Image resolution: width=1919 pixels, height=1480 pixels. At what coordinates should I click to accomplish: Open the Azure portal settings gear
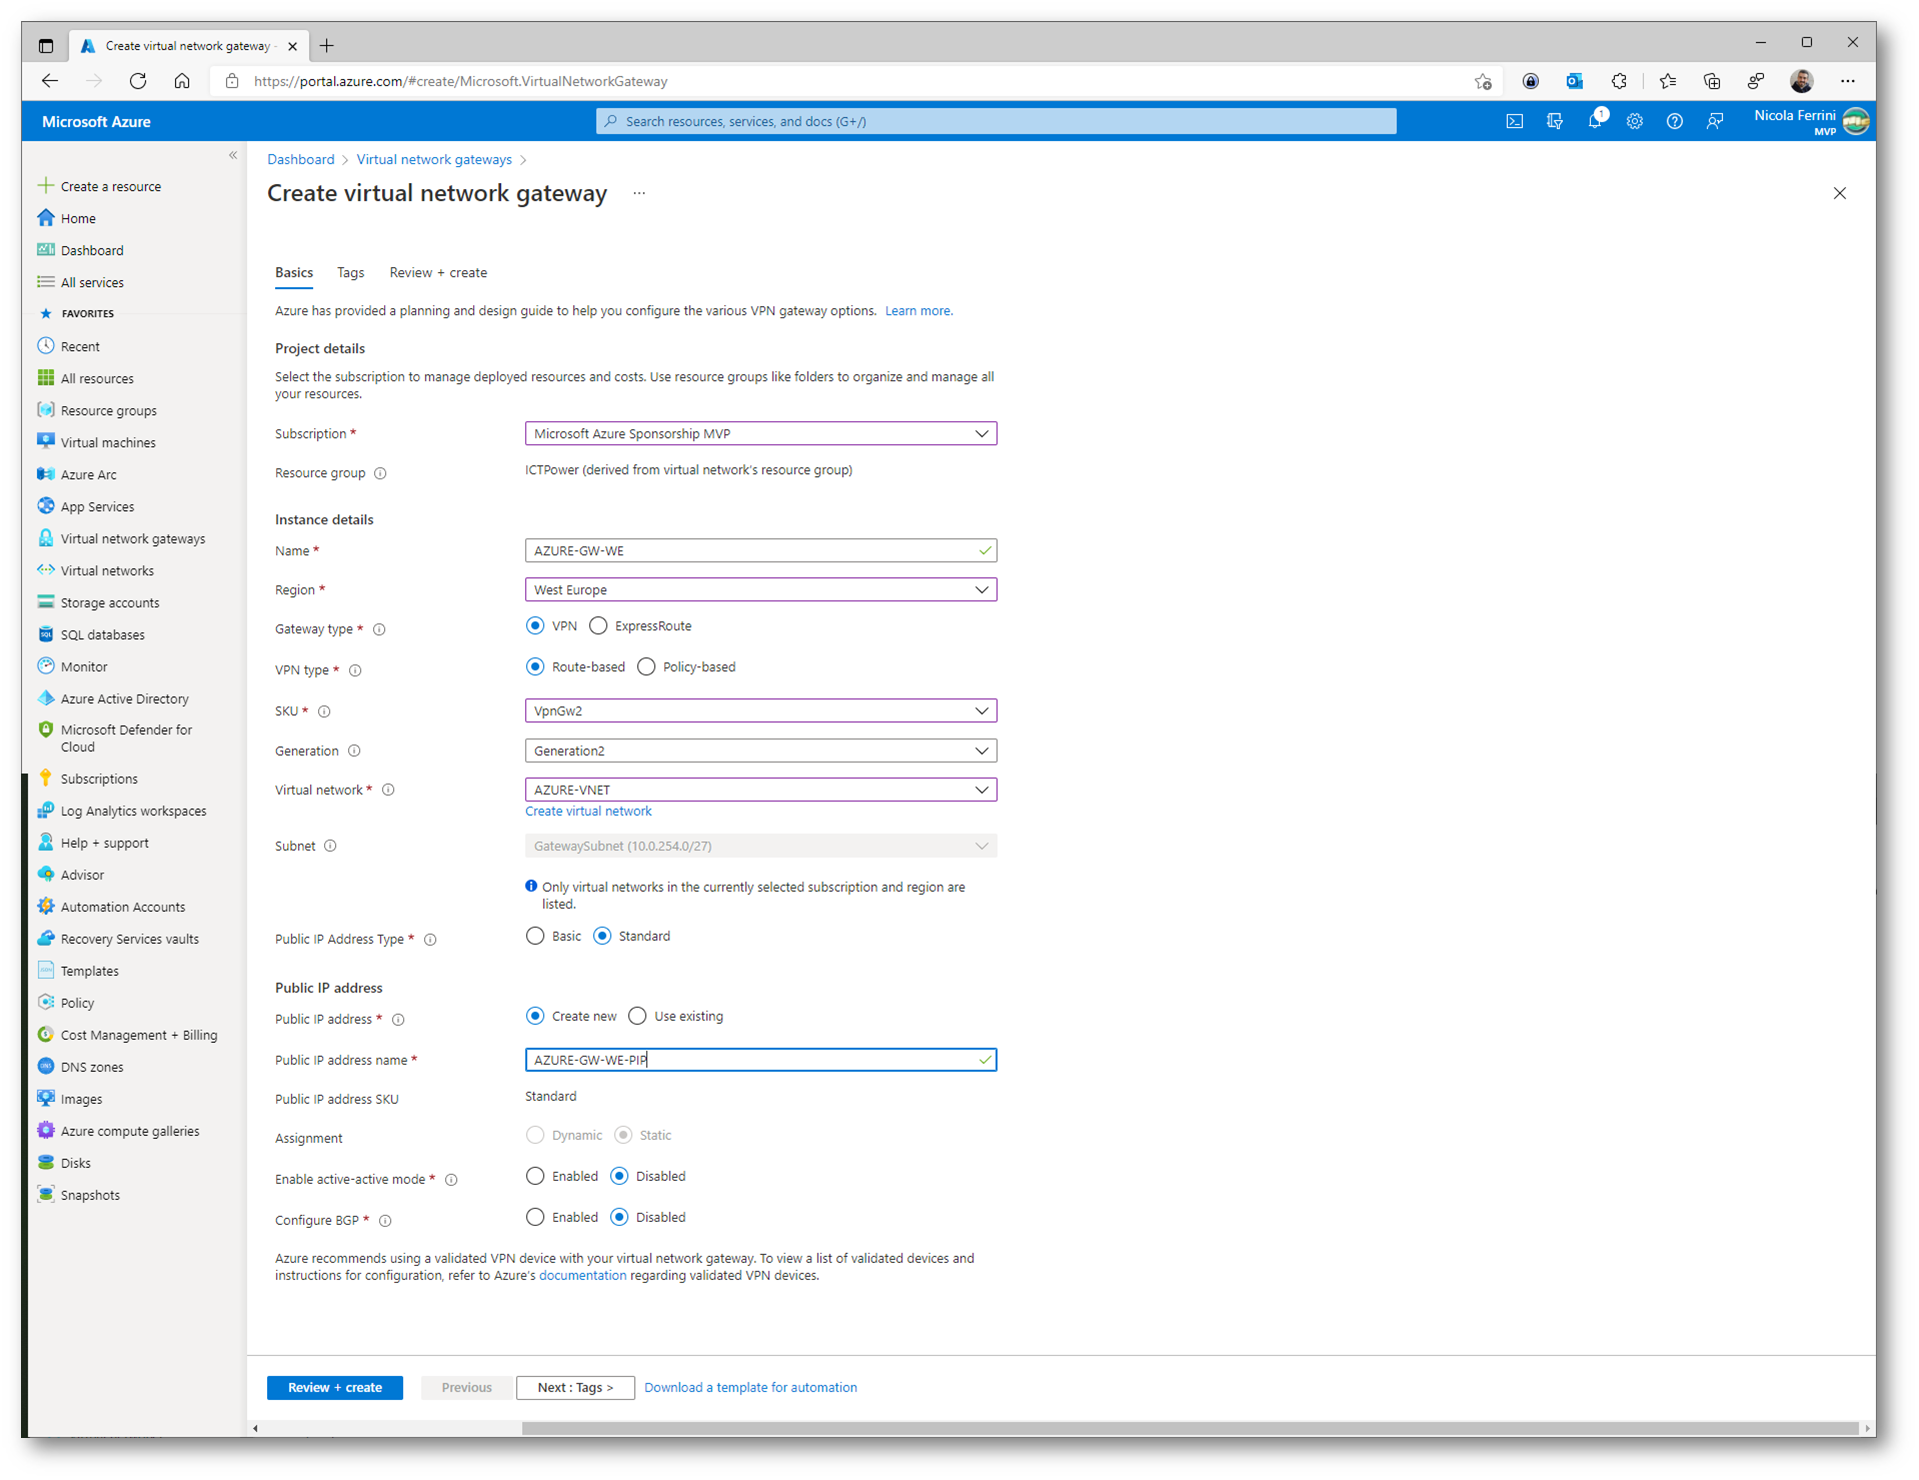click(x=1634, y=121)
